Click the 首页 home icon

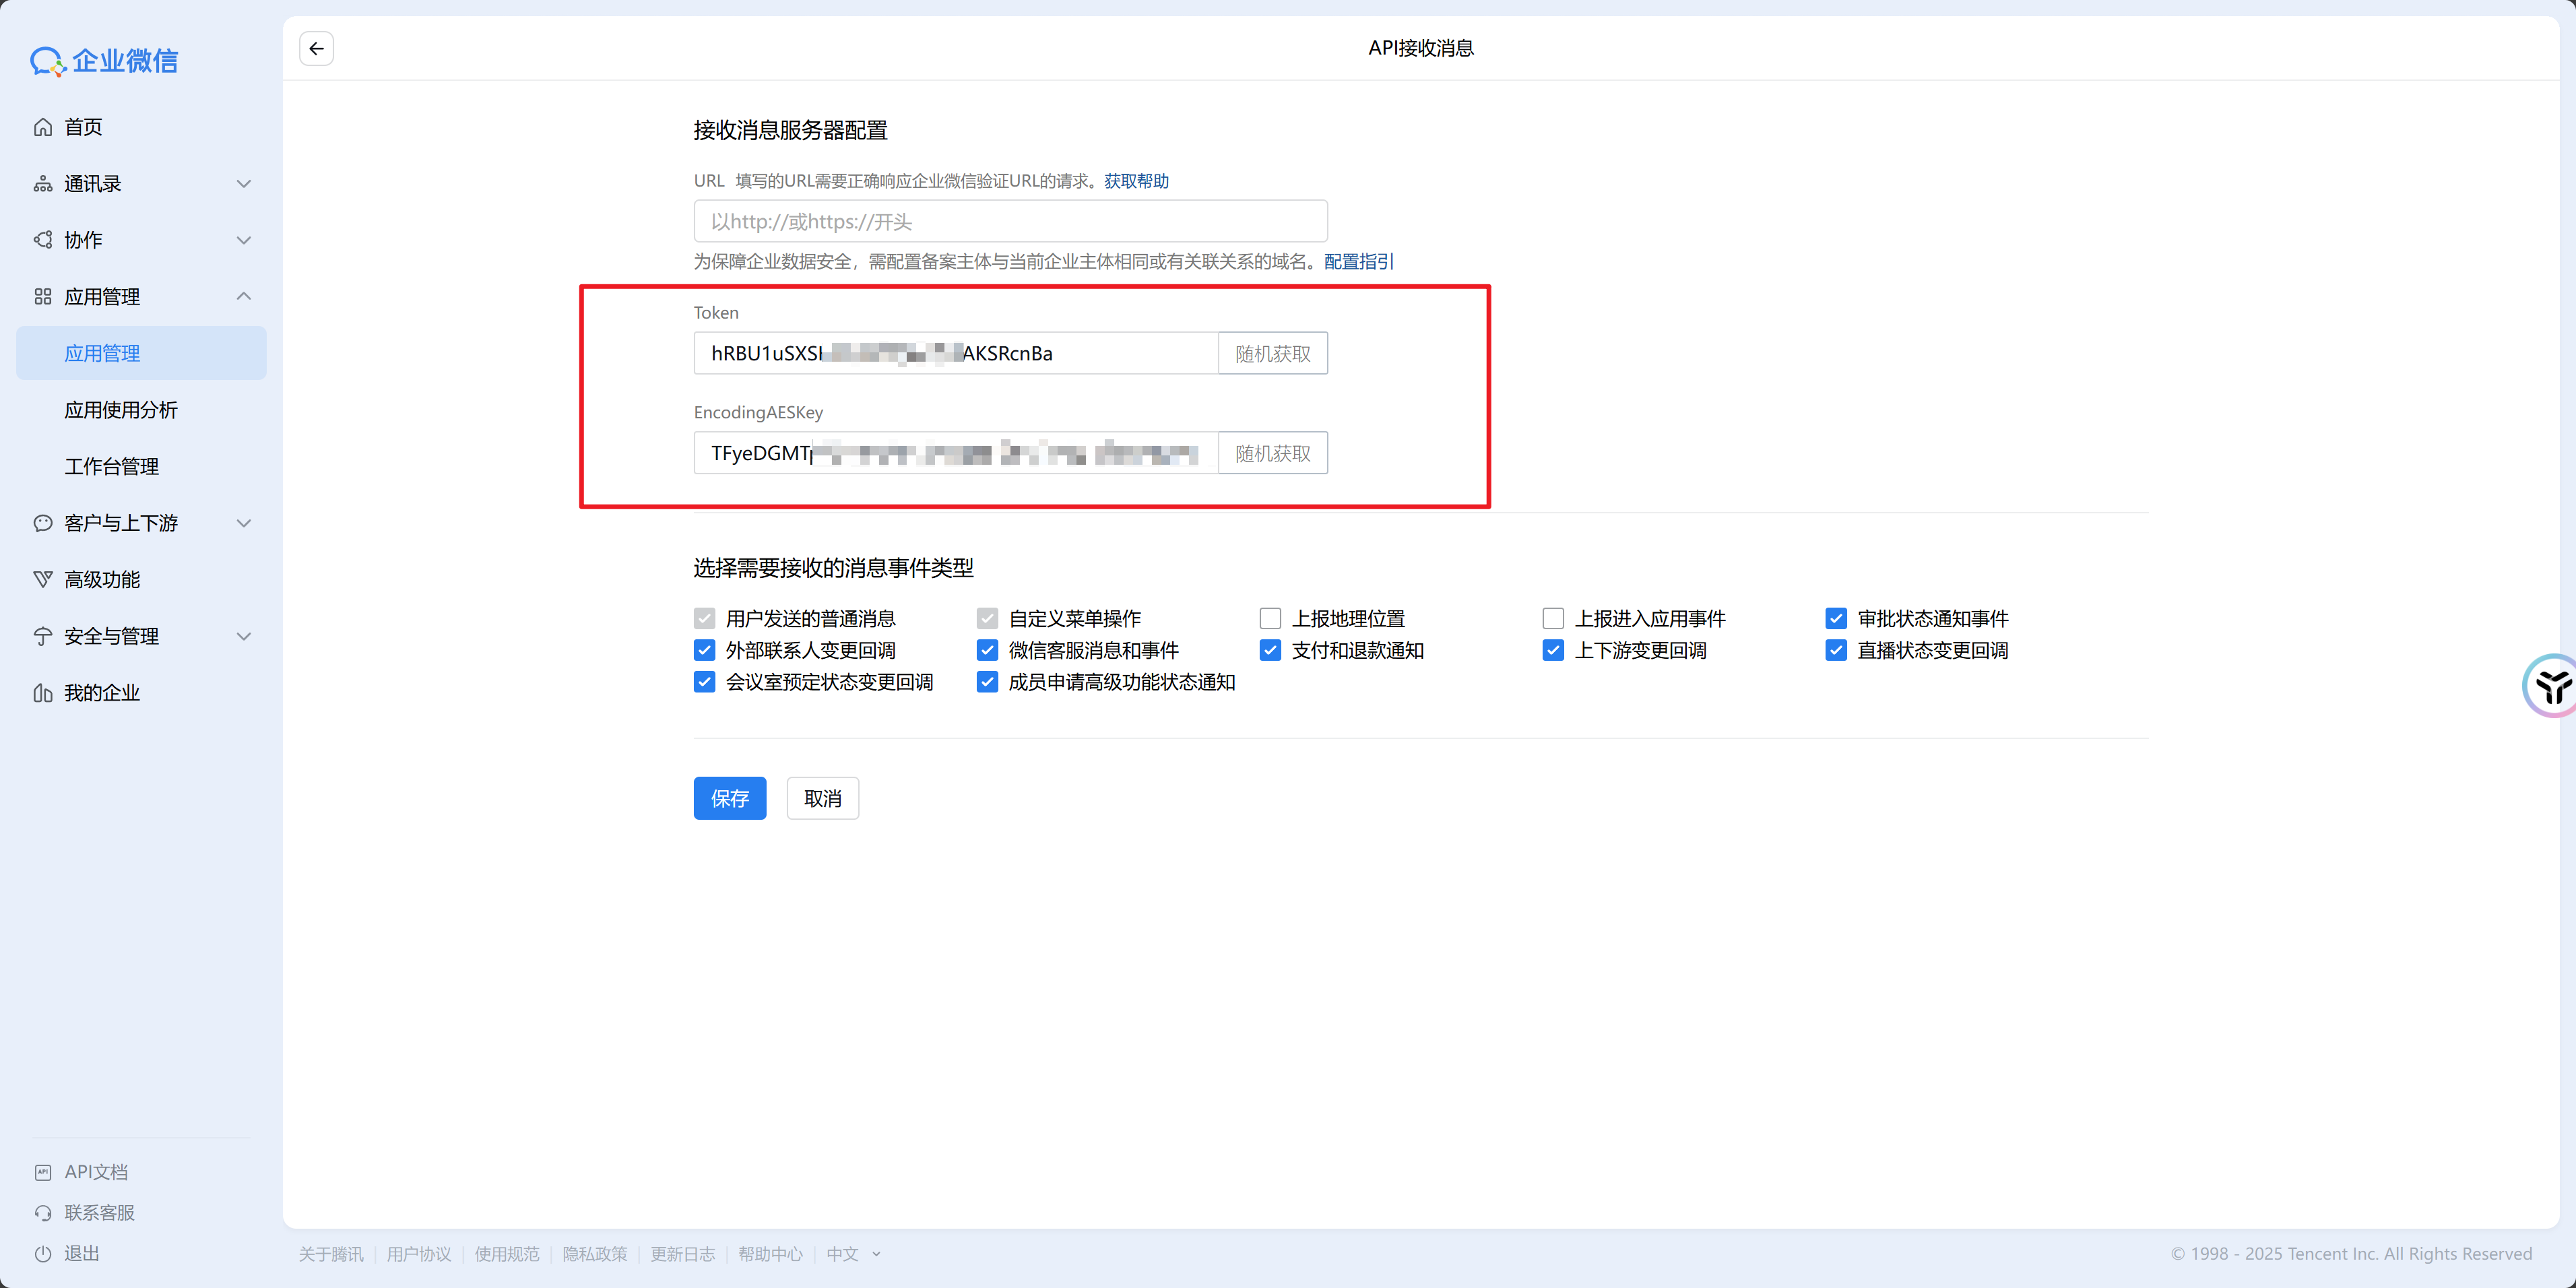point(43,127)
